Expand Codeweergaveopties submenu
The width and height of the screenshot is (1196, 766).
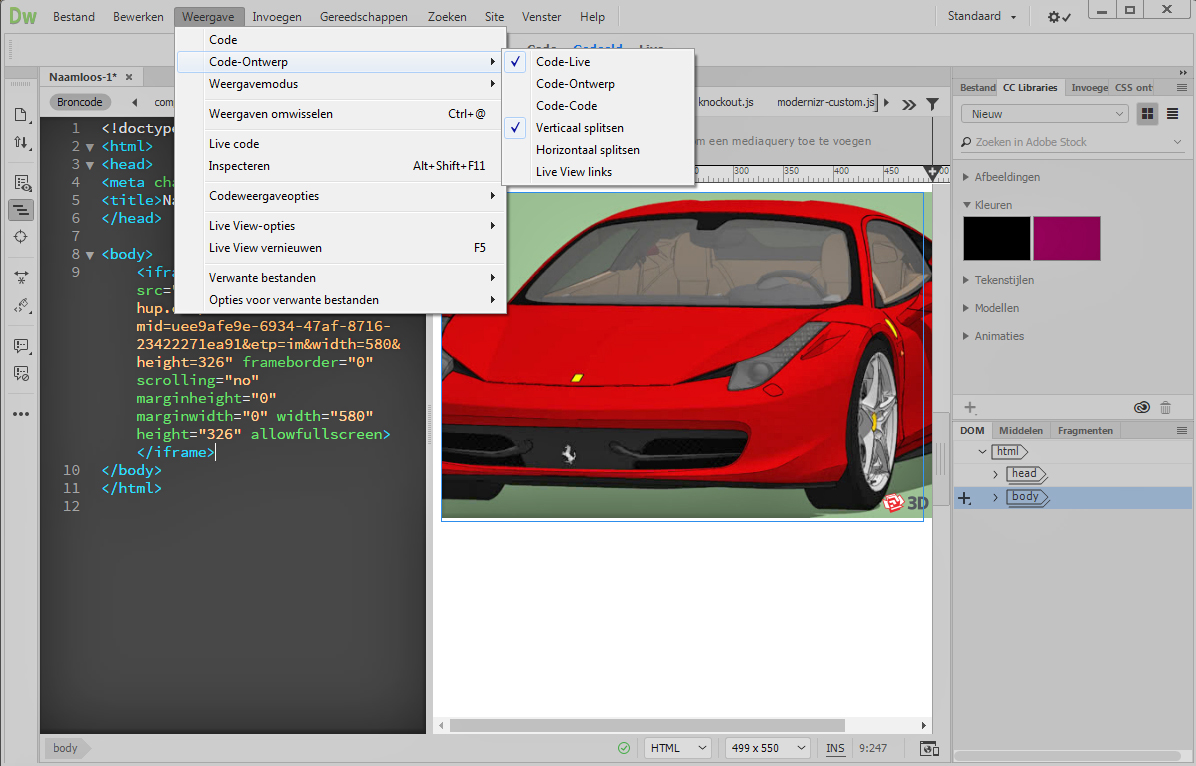340,196
